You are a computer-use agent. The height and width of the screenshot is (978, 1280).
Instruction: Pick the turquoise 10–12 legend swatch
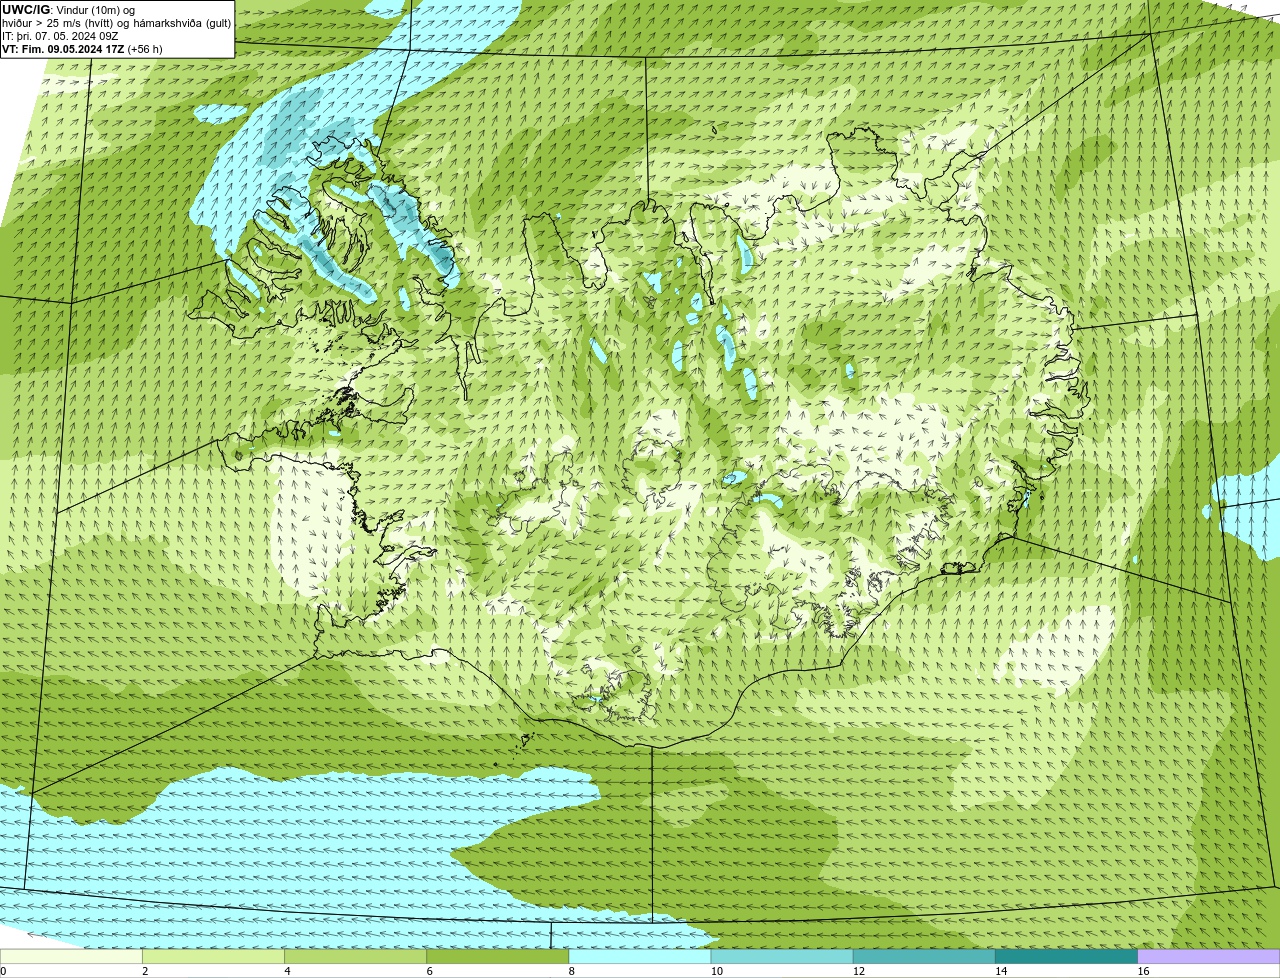pyautogui.click(x=782, y=957)
